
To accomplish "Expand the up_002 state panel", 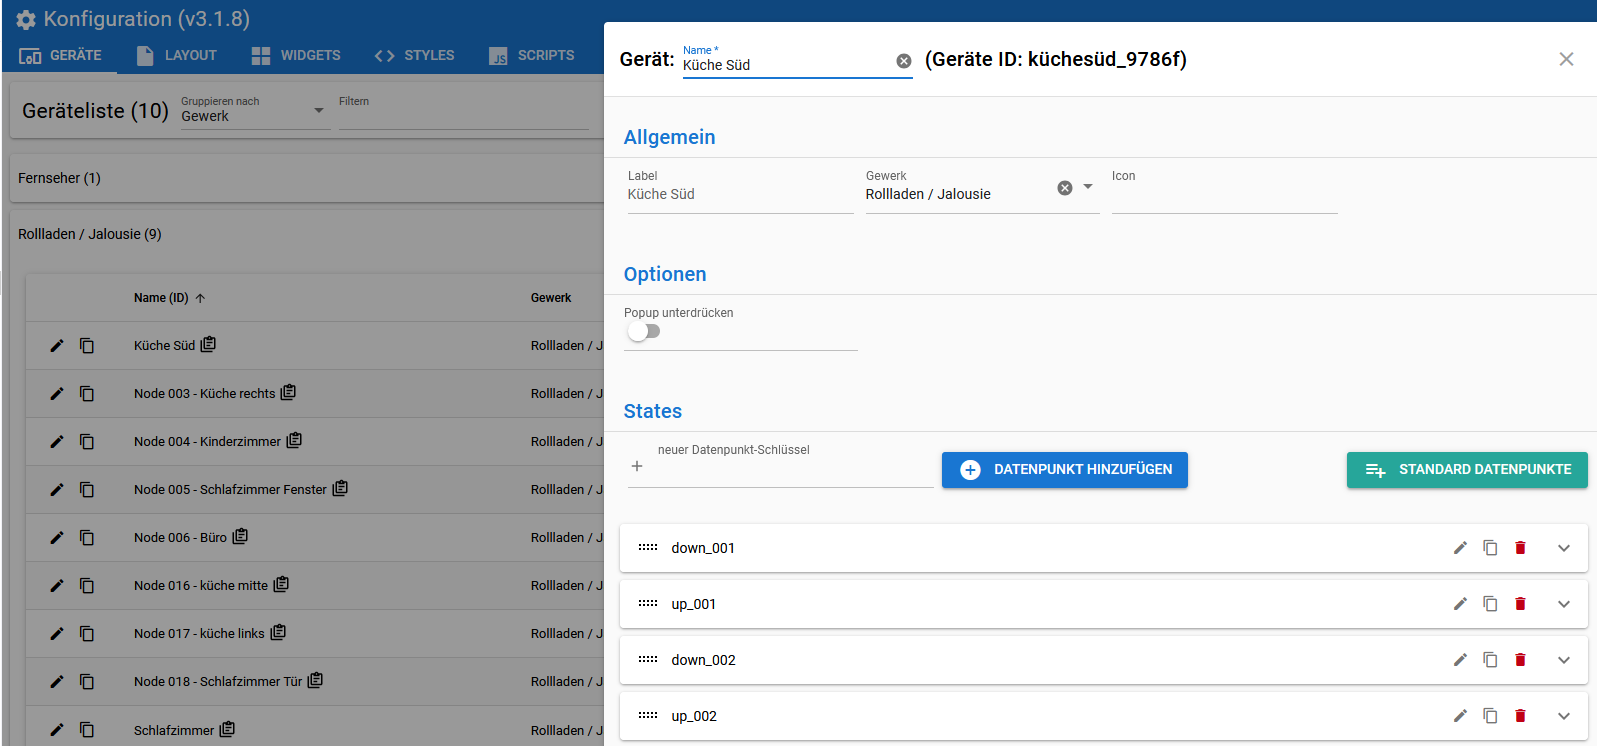I will (x=1564, y=716).
